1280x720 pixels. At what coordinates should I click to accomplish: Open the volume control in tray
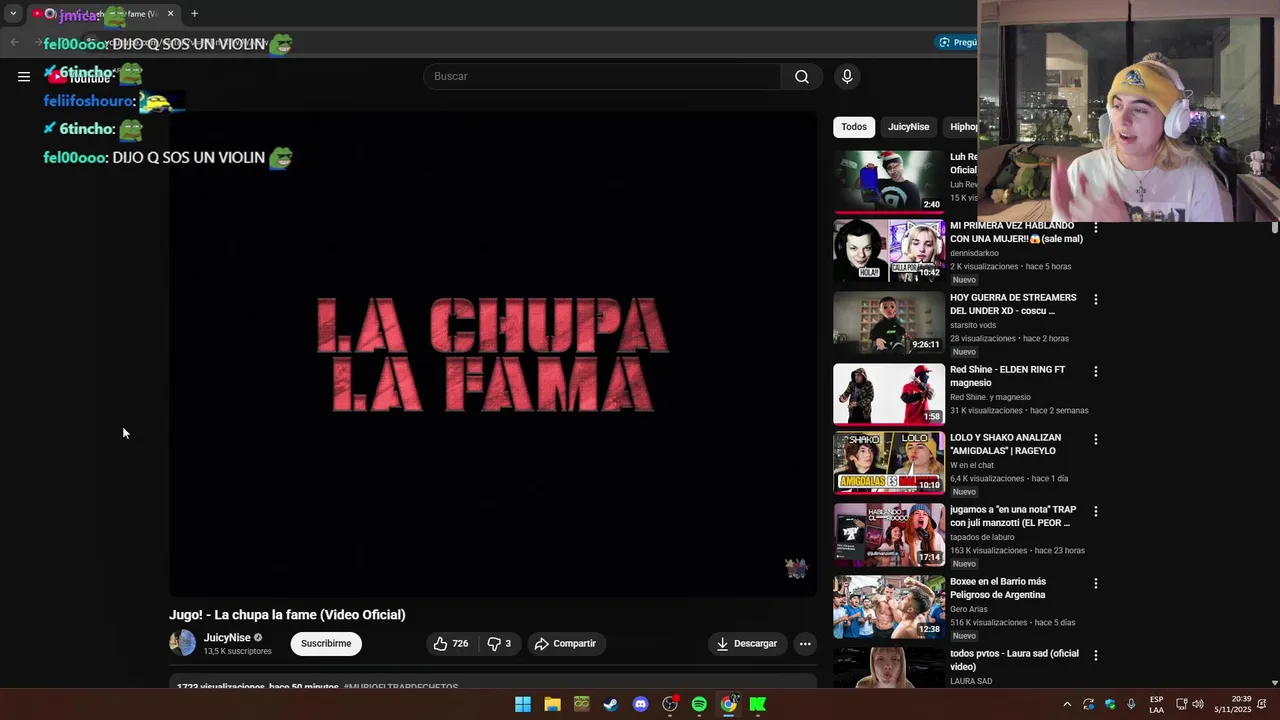coord(1198,704)
